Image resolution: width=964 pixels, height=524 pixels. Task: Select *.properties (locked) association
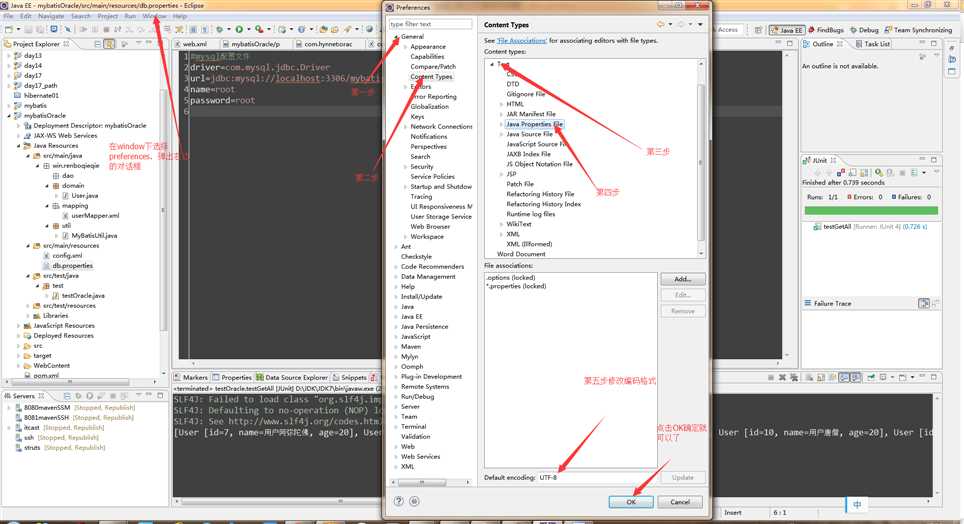pos(516,286)
